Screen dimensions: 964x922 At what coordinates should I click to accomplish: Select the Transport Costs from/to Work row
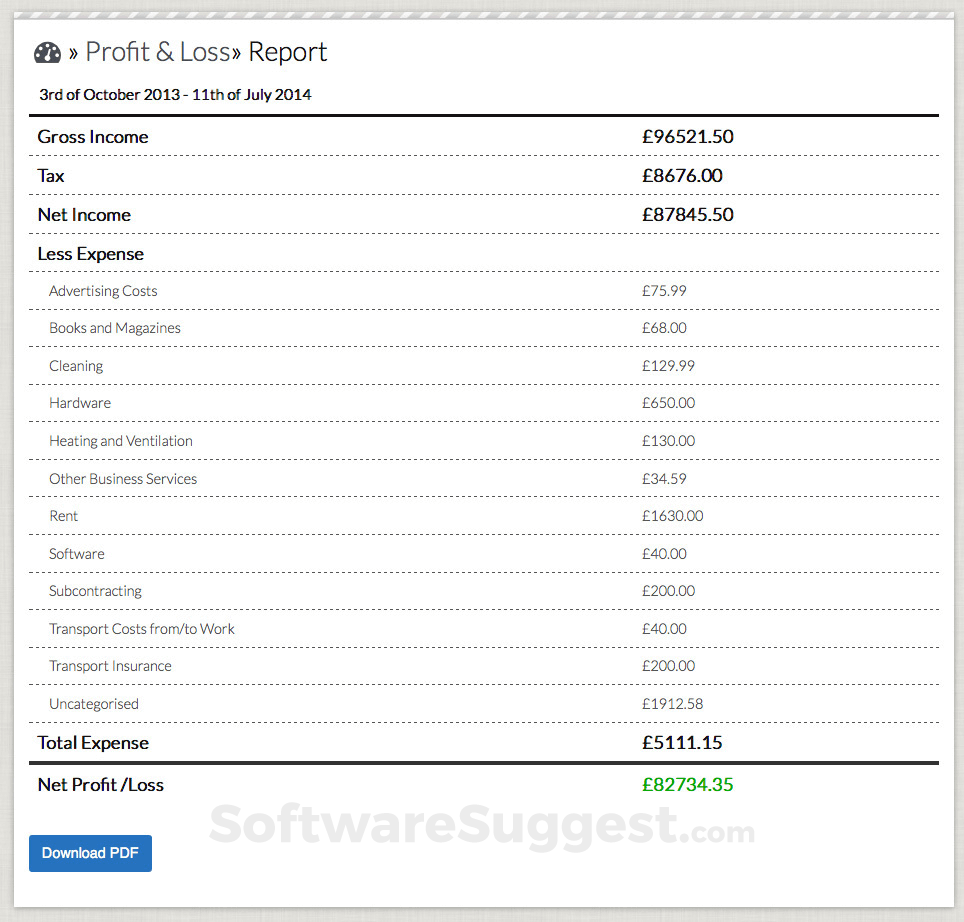(484, 629)
